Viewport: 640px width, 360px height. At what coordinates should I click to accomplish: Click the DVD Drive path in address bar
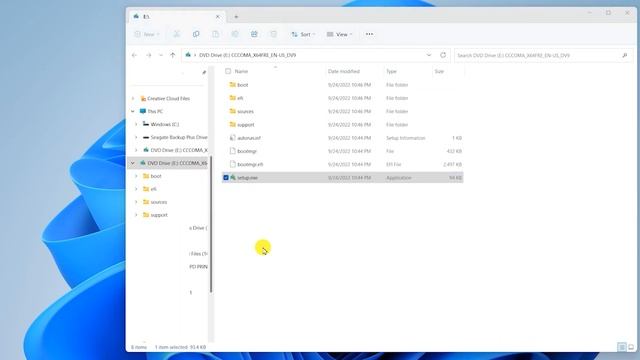pos(247,55)
